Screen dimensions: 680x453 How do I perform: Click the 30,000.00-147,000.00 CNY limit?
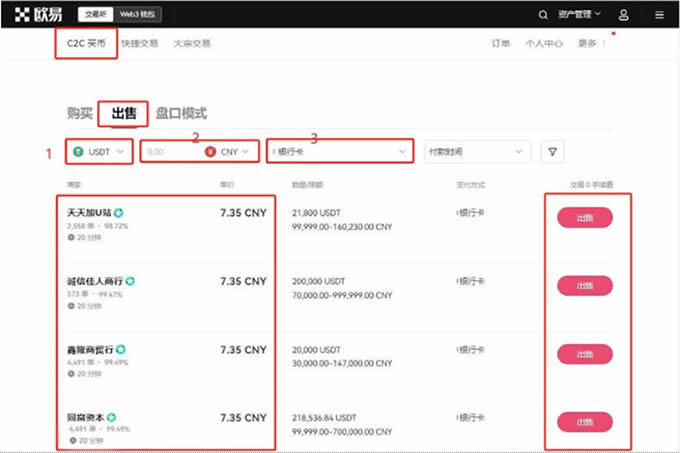click(x=342, y=363)
